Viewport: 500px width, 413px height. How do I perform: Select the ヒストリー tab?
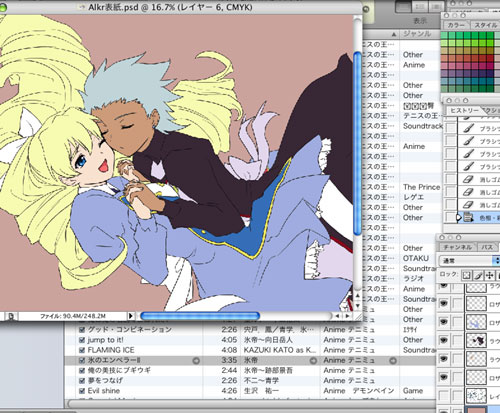(464, 110)
